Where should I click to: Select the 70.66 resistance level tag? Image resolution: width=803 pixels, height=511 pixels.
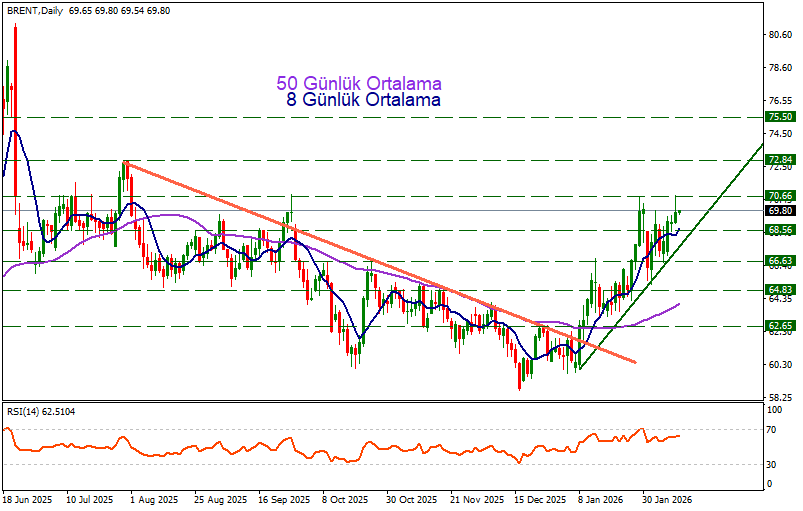(780, 196)
